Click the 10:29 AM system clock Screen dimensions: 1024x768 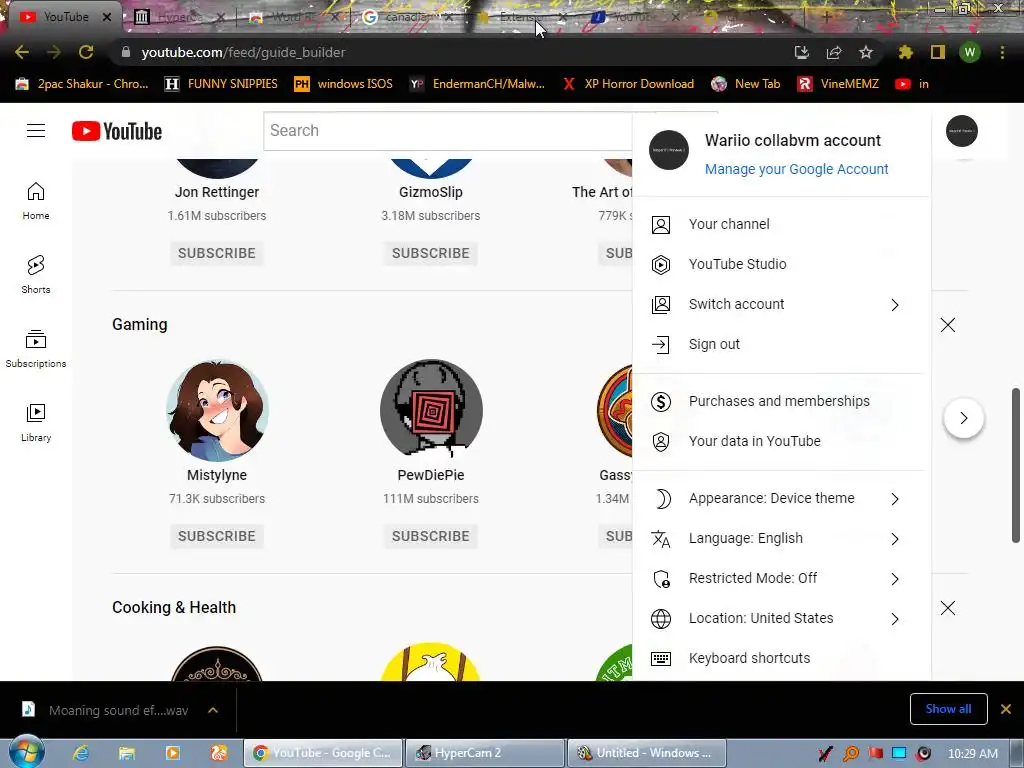pos(972,754)
